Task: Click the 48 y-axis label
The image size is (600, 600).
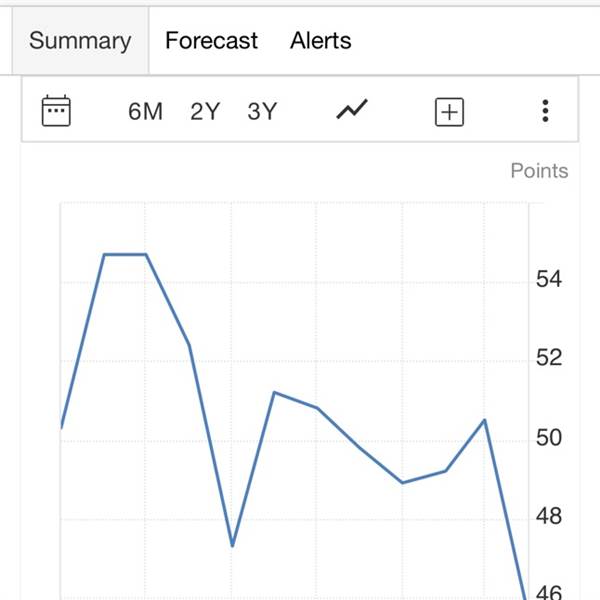Action: pyautogui.click(x=549, y=516)
